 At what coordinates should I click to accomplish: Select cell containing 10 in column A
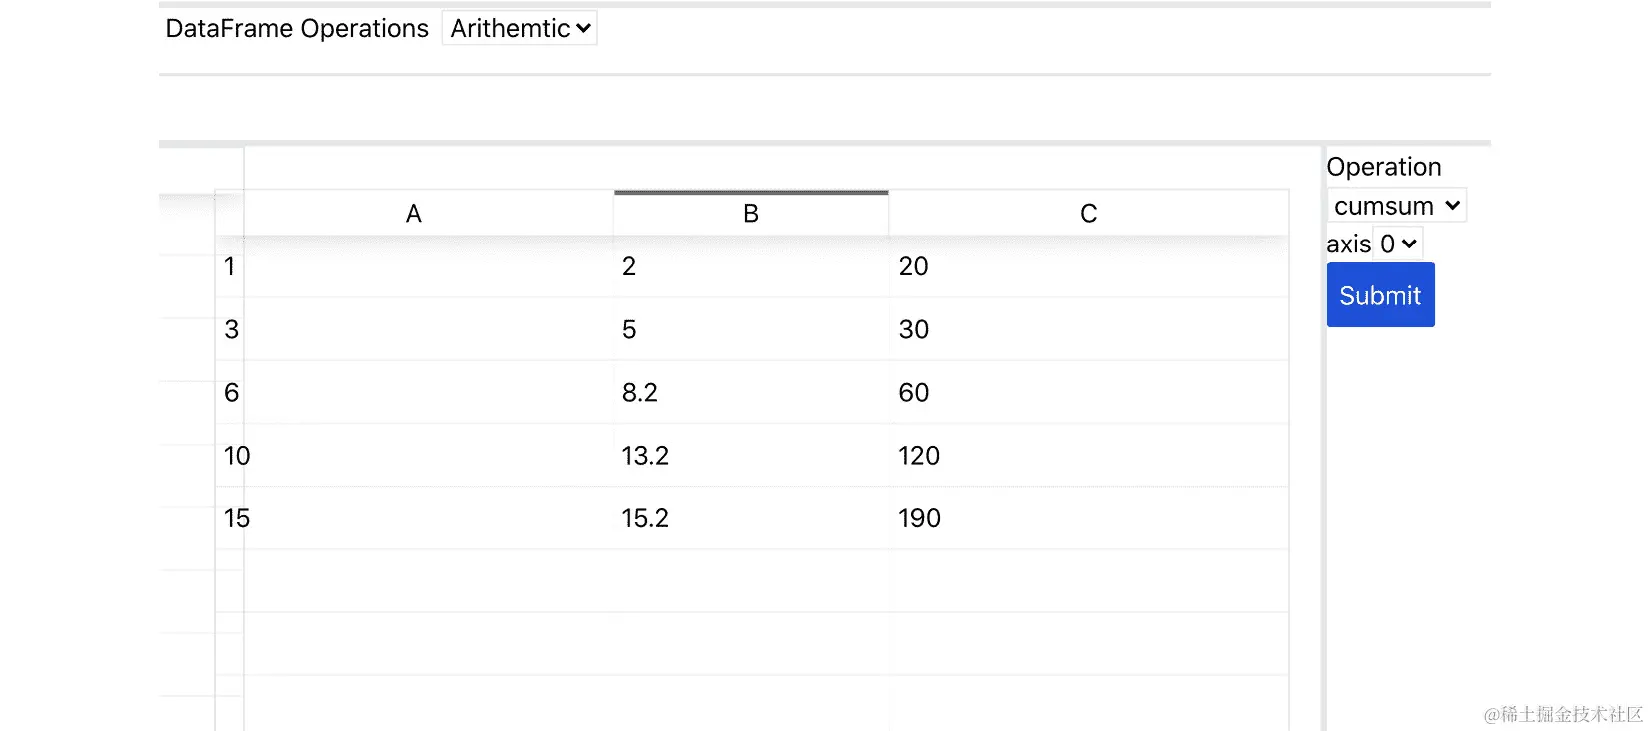(414, 455)
